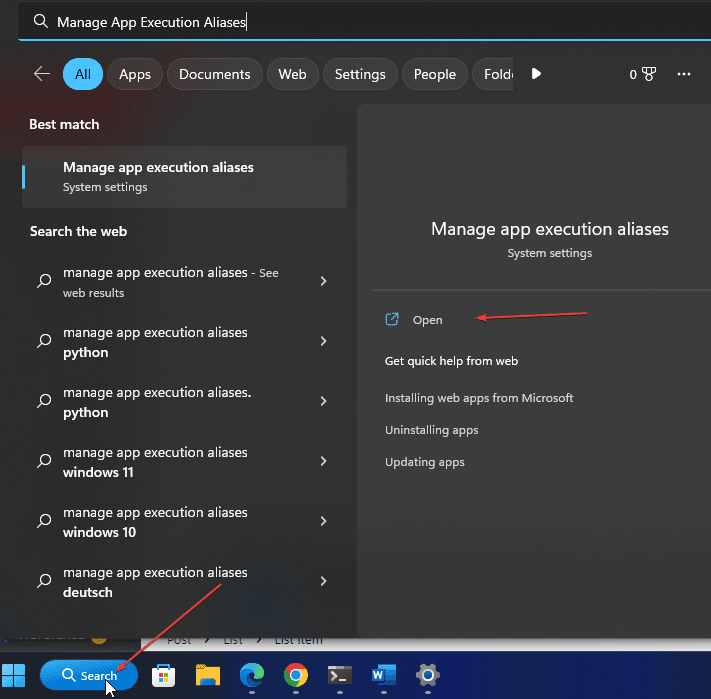Click search icon beside 'See web results' suggestion
Image resolution: width=711 pixels, height=699 pixels.
[x=44, y=281]
